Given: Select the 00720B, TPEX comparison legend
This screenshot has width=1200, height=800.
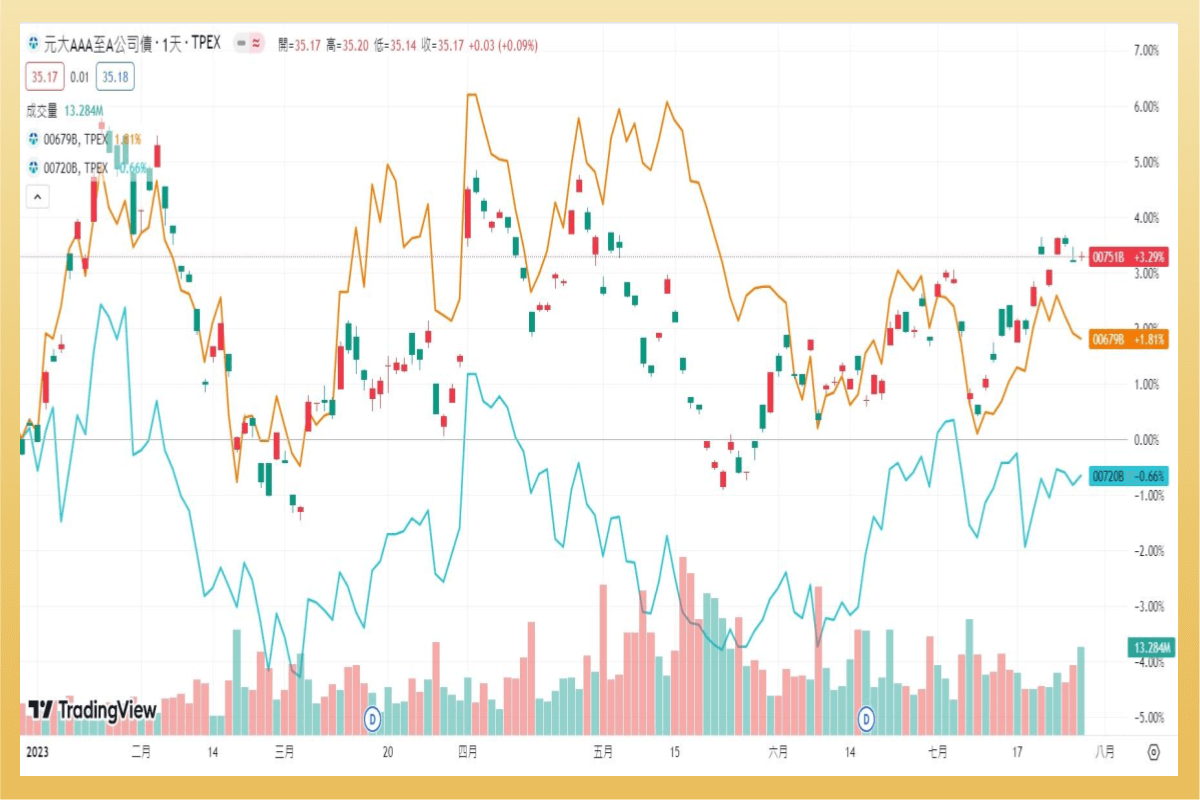Looking at the screenshot, I should point(76,168).
